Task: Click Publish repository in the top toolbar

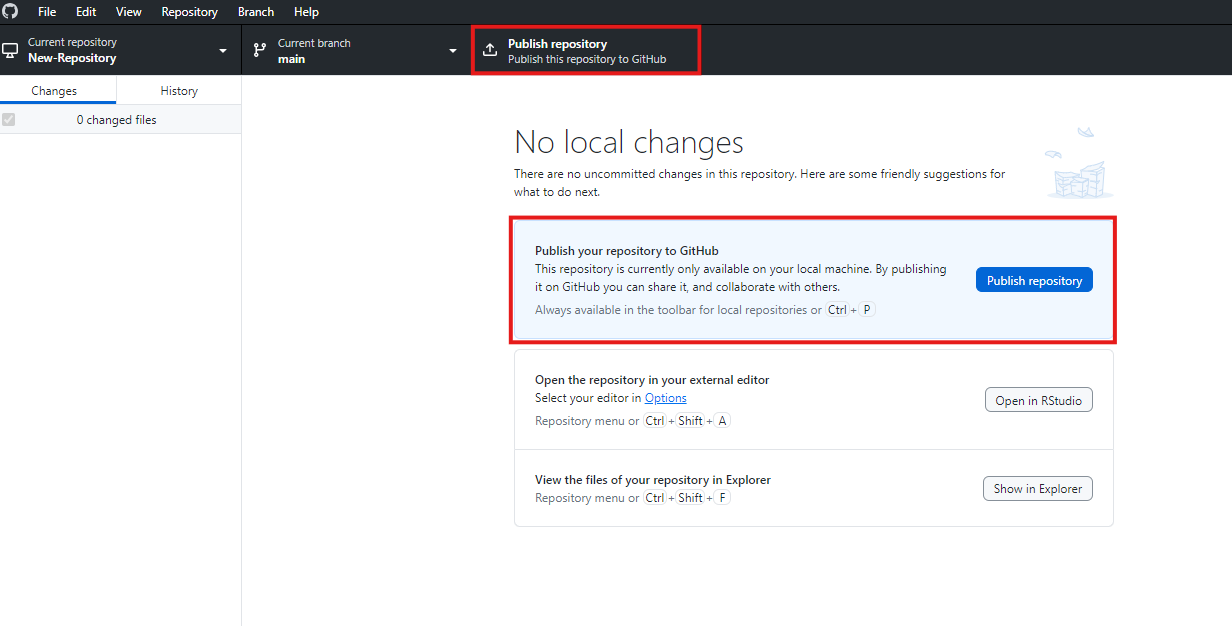Action: pyautogui.click(x=585, y=50)
